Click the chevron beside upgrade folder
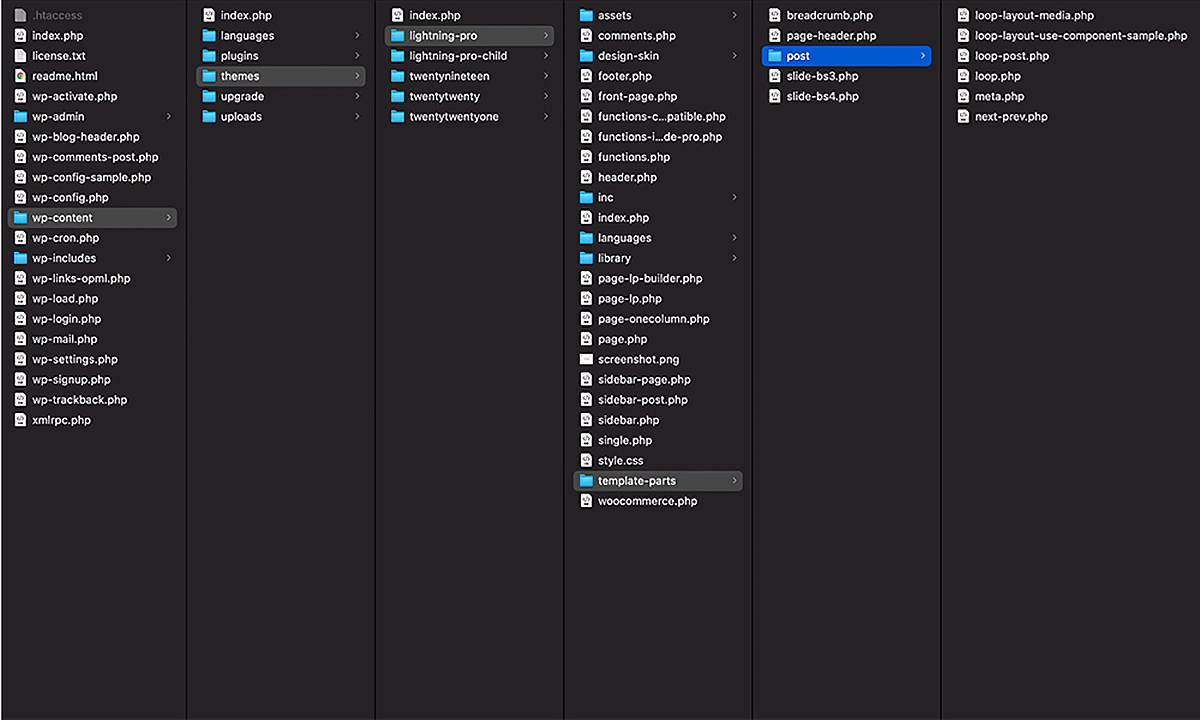The image size is (1200, 720). (x=357, y=96)
